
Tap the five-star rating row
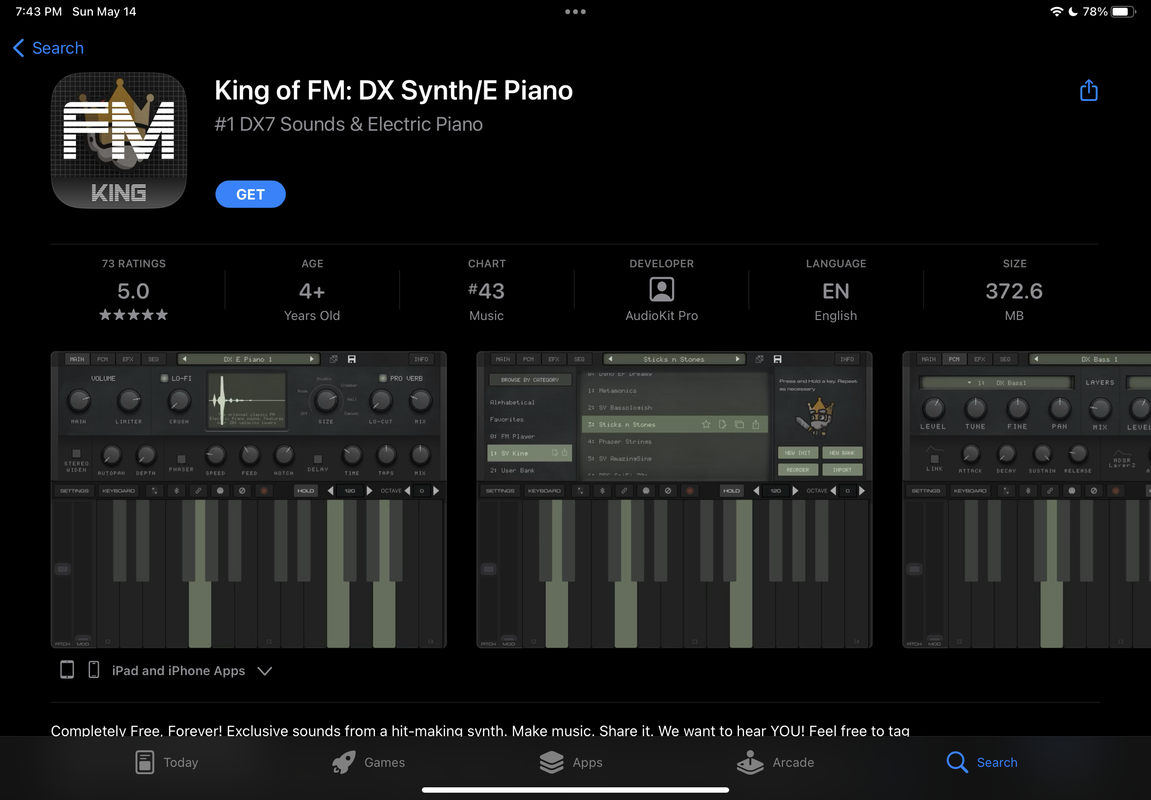[134, 315]
